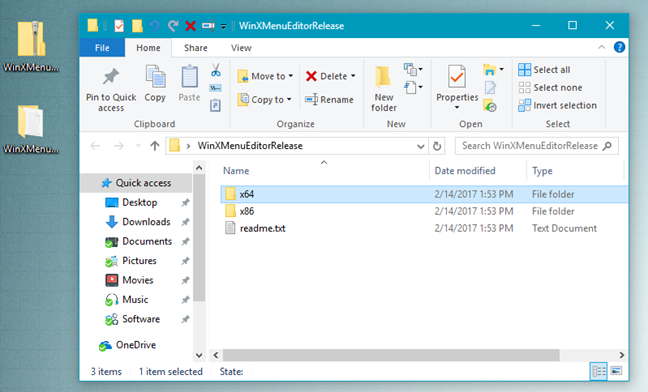Click the Undo icon in the title bar

pos(155,26)
